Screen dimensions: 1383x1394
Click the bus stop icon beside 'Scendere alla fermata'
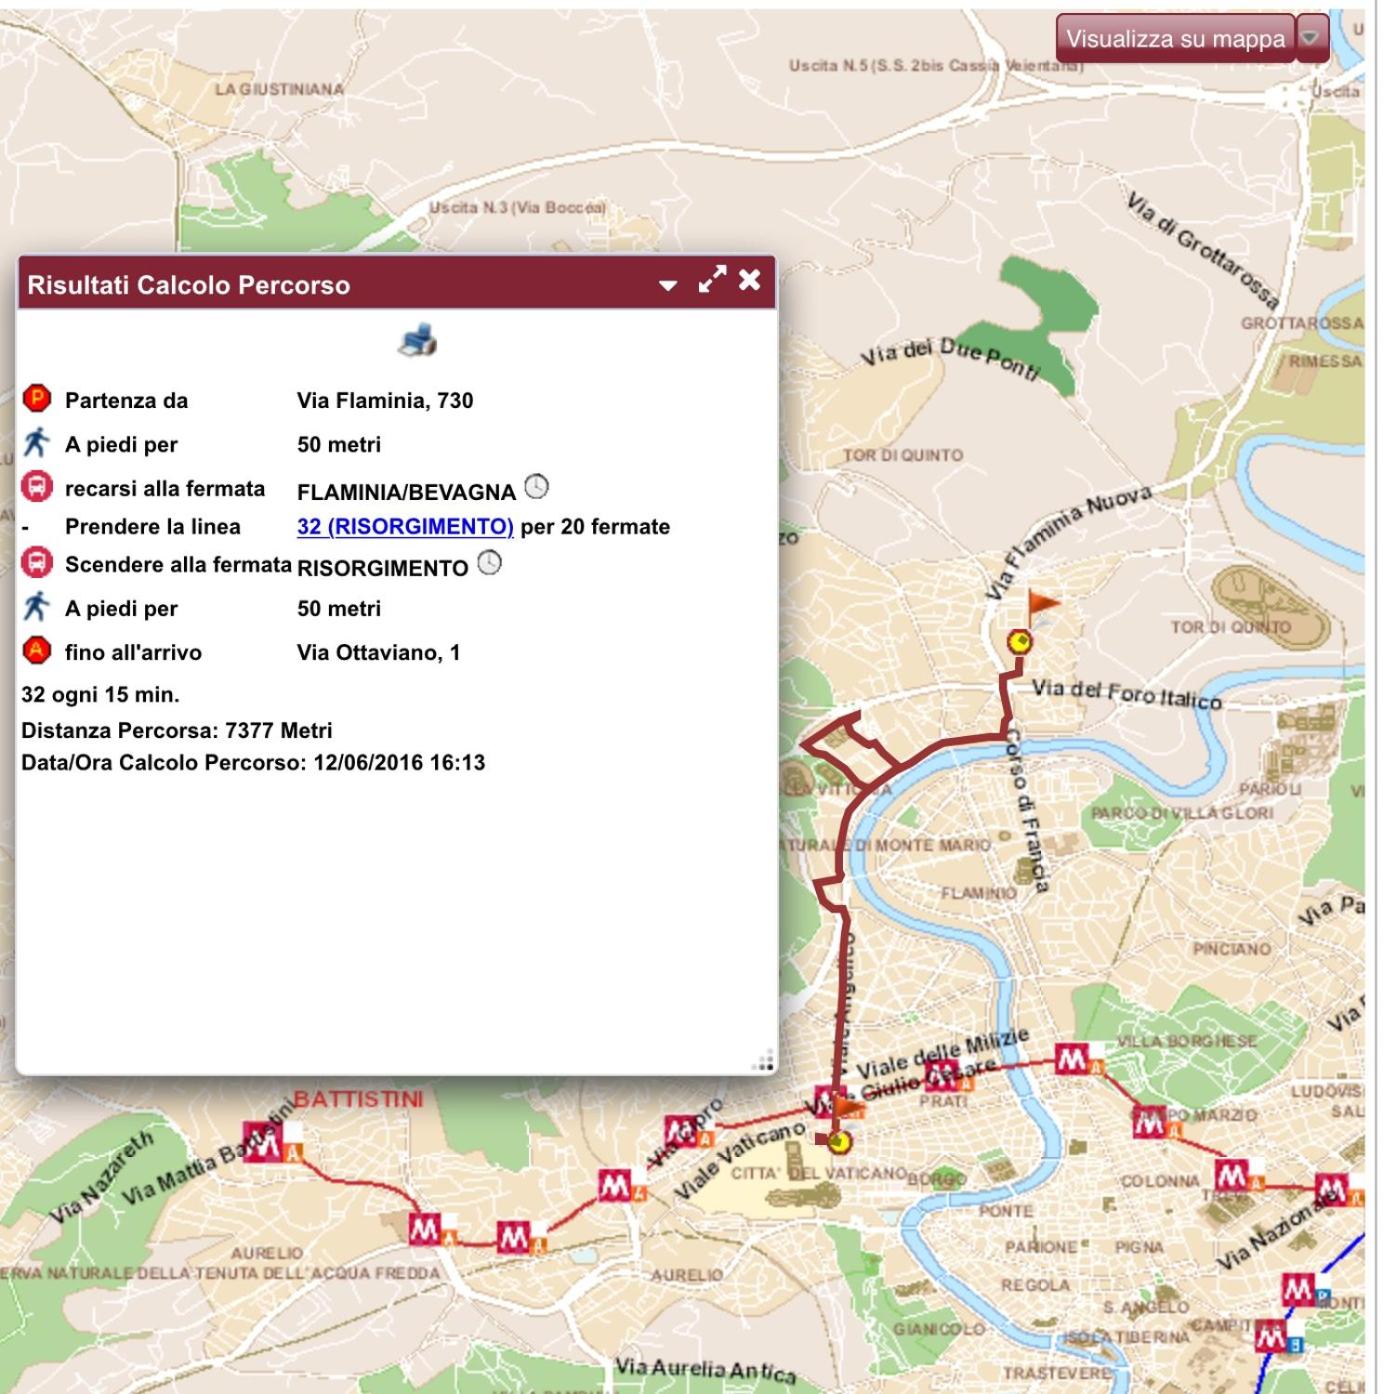point(37,564)
